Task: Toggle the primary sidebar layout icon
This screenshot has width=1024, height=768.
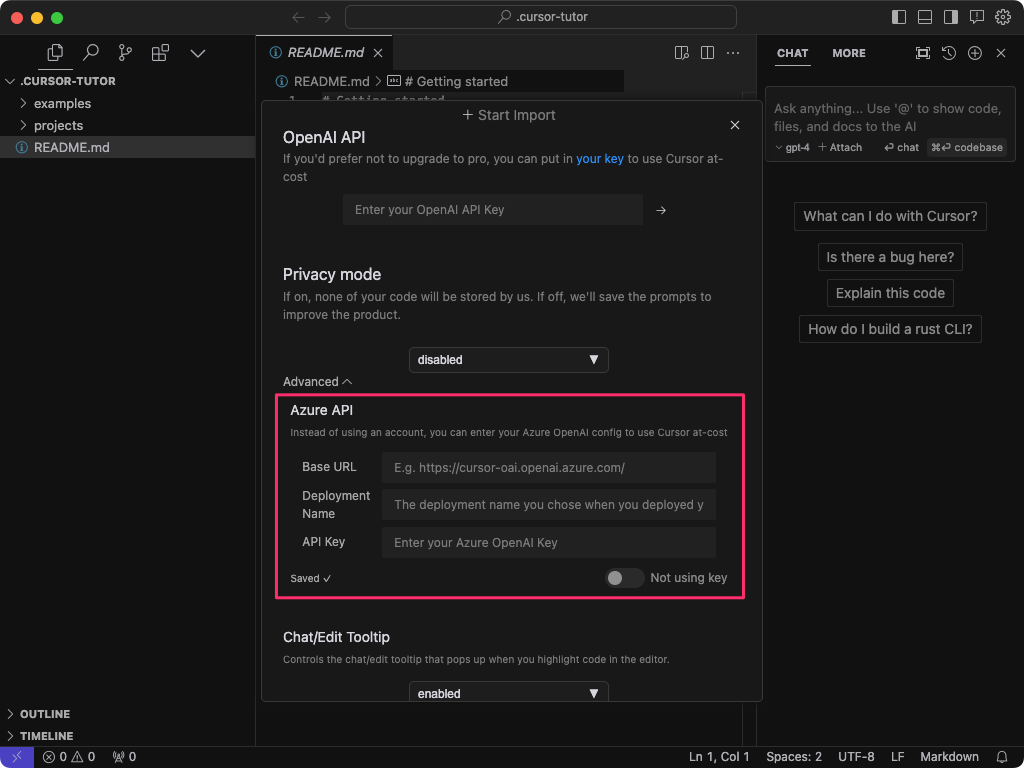Action: [x=899, y=17]
